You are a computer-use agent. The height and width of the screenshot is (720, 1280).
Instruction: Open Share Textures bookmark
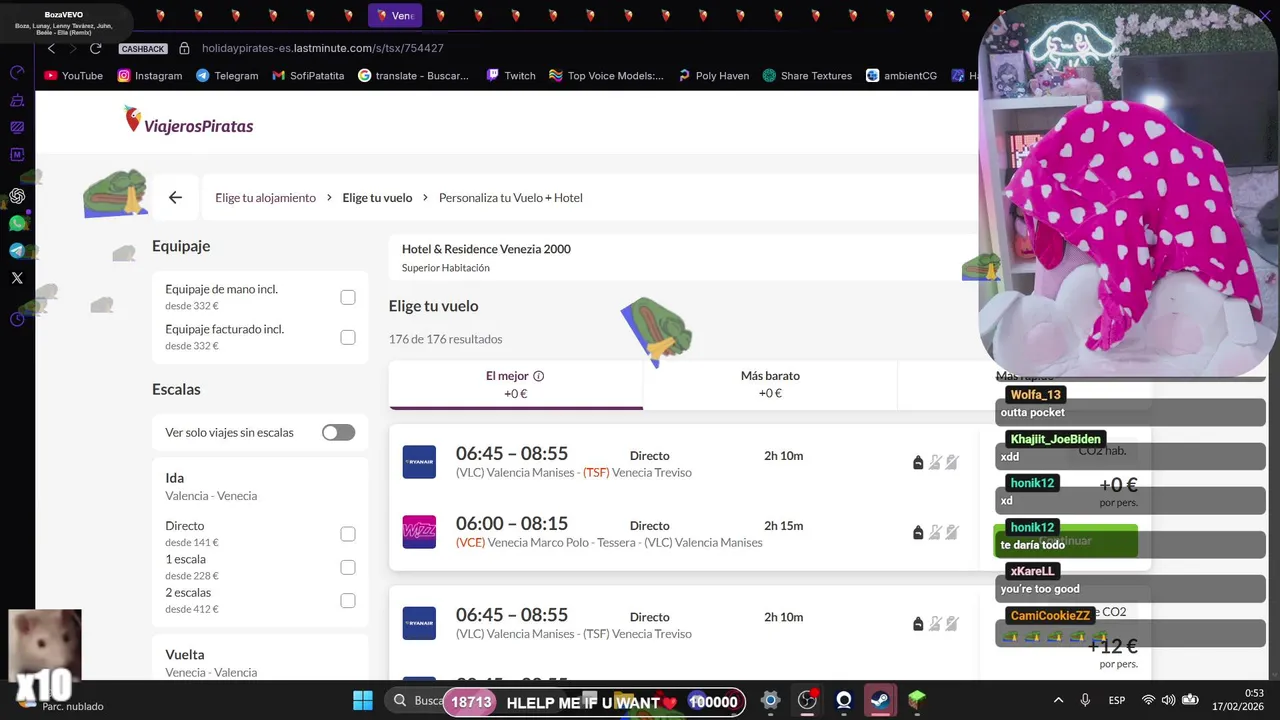(x=807, y=75)
